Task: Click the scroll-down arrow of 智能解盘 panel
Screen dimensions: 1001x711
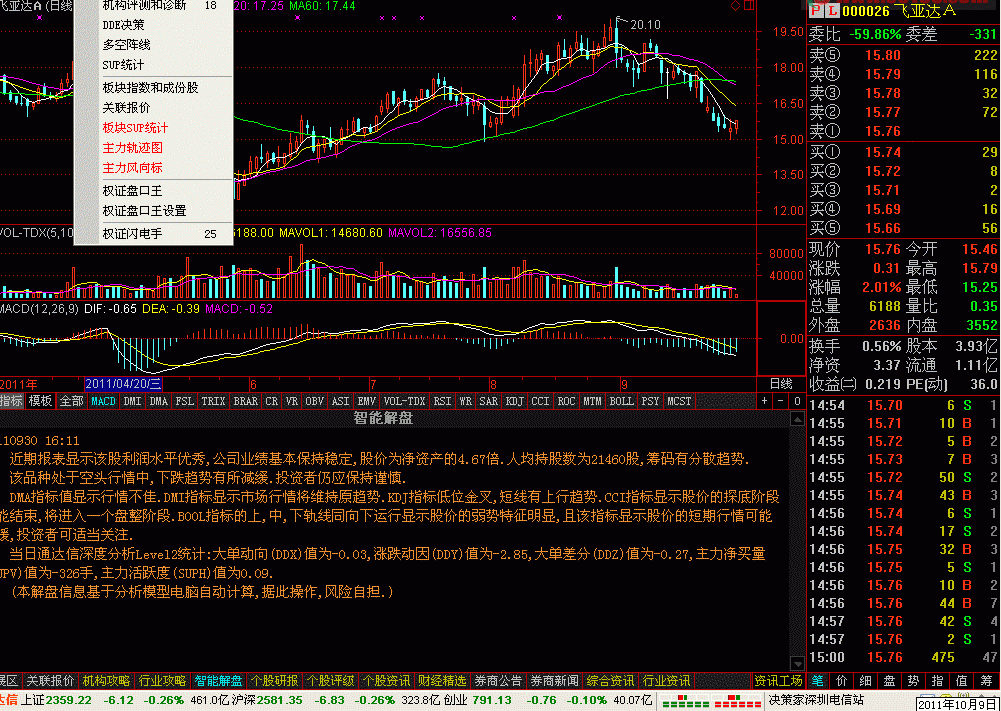Action: (x=797, y=663)
